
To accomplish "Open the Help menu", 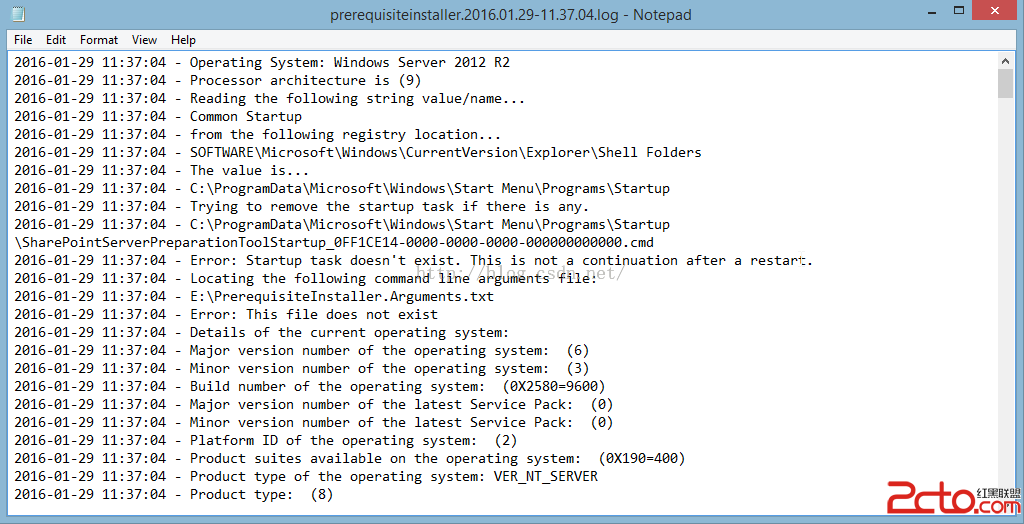I will (x=184, y=40).
